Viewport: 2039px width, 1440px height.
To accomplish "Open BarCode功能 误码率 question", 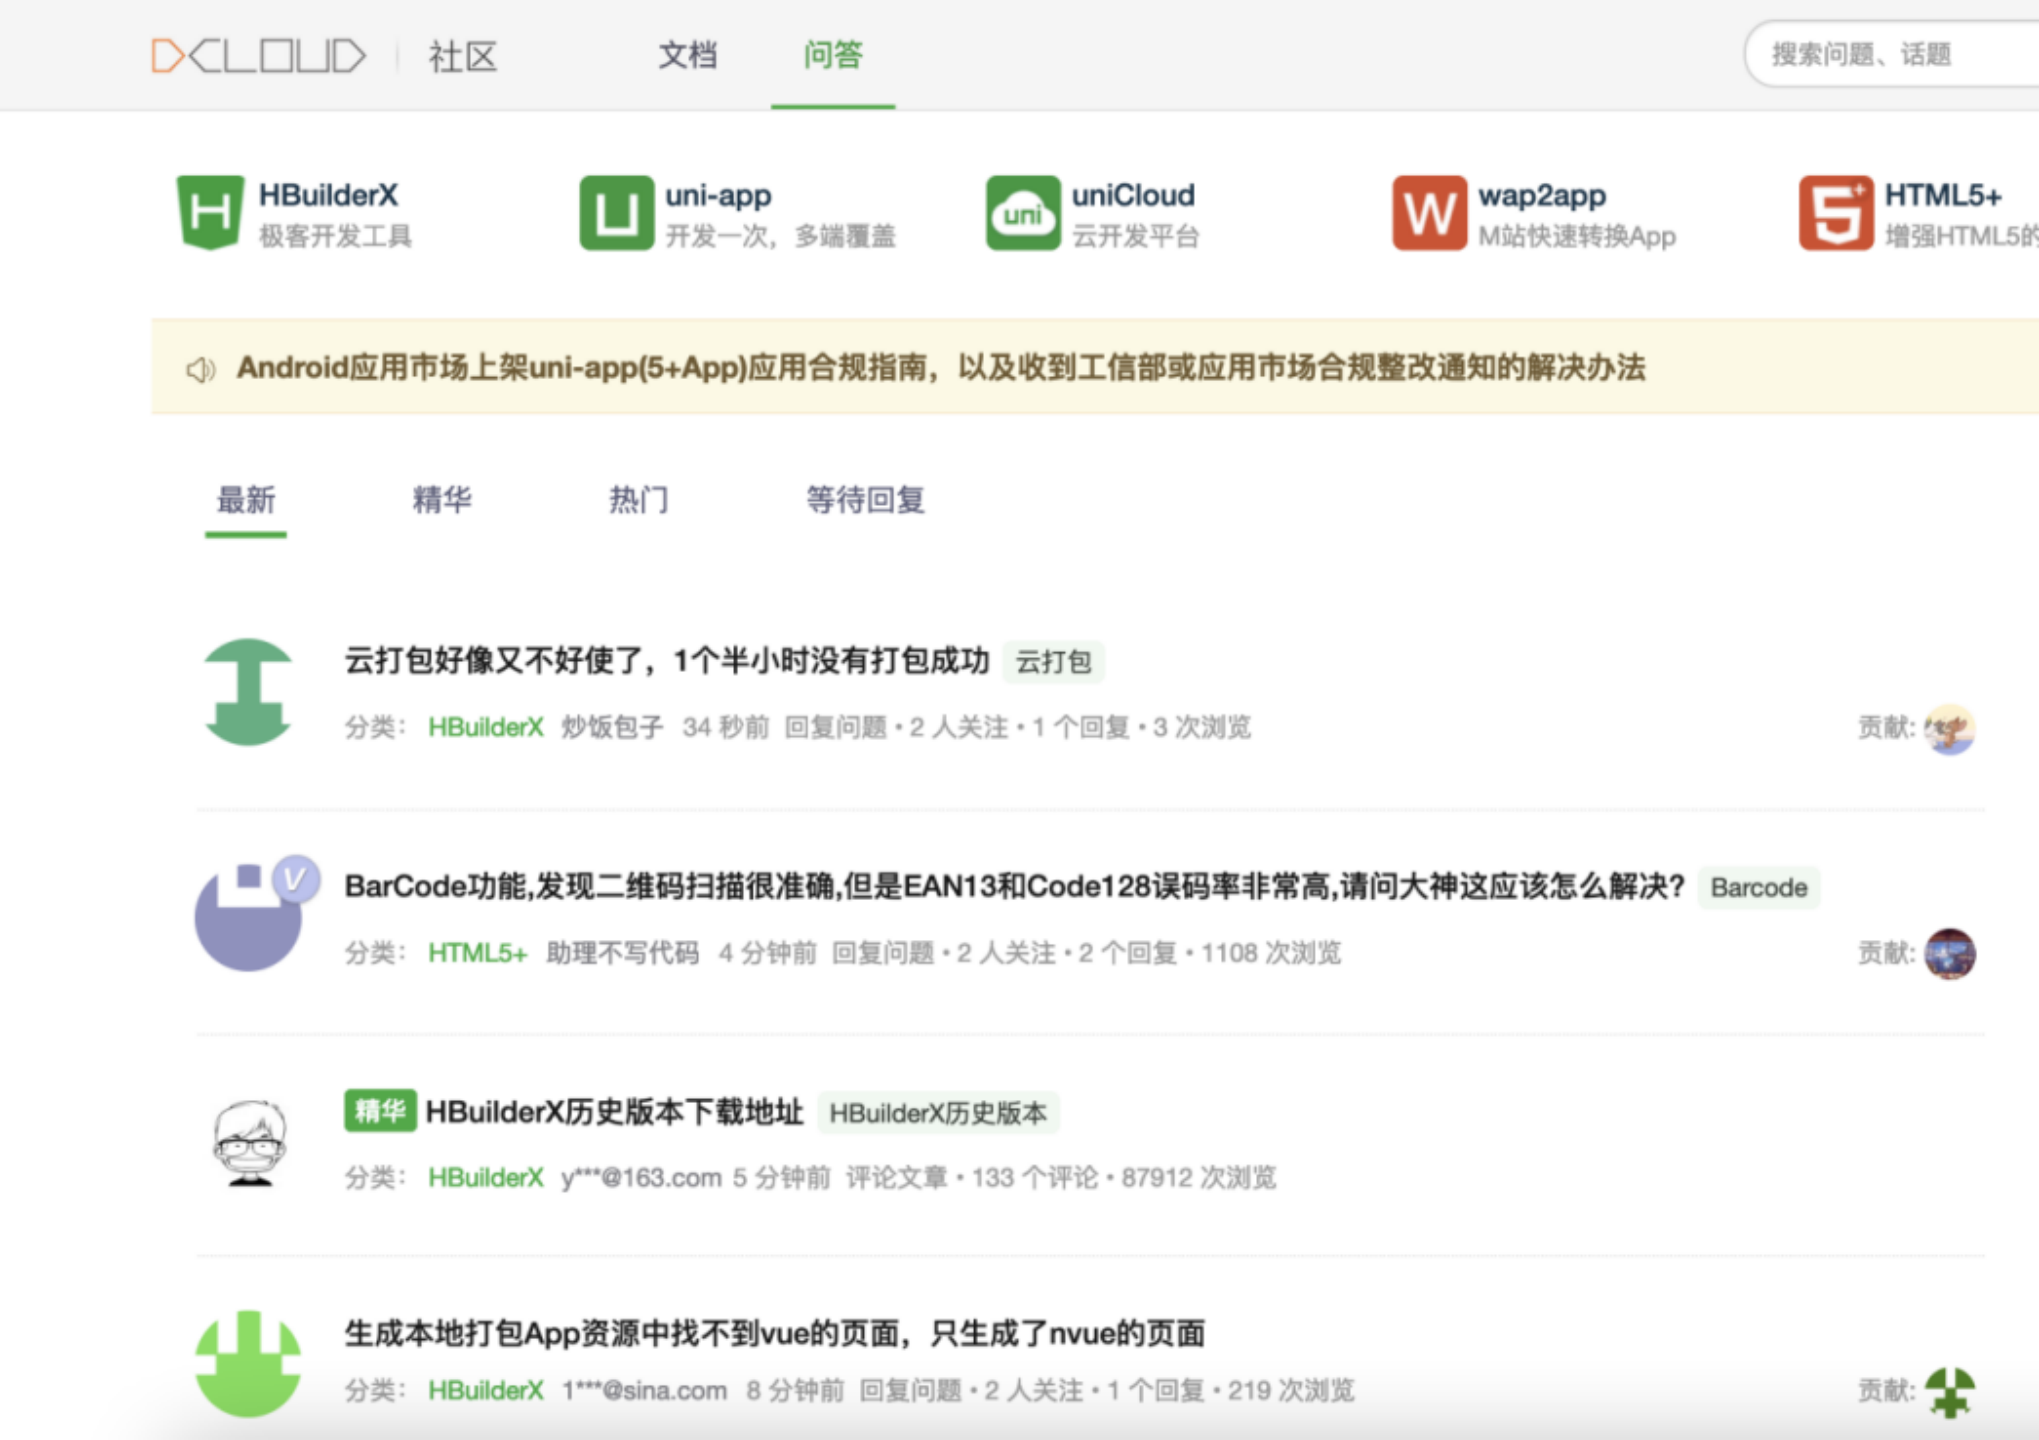I will (x=1014, y=886).
